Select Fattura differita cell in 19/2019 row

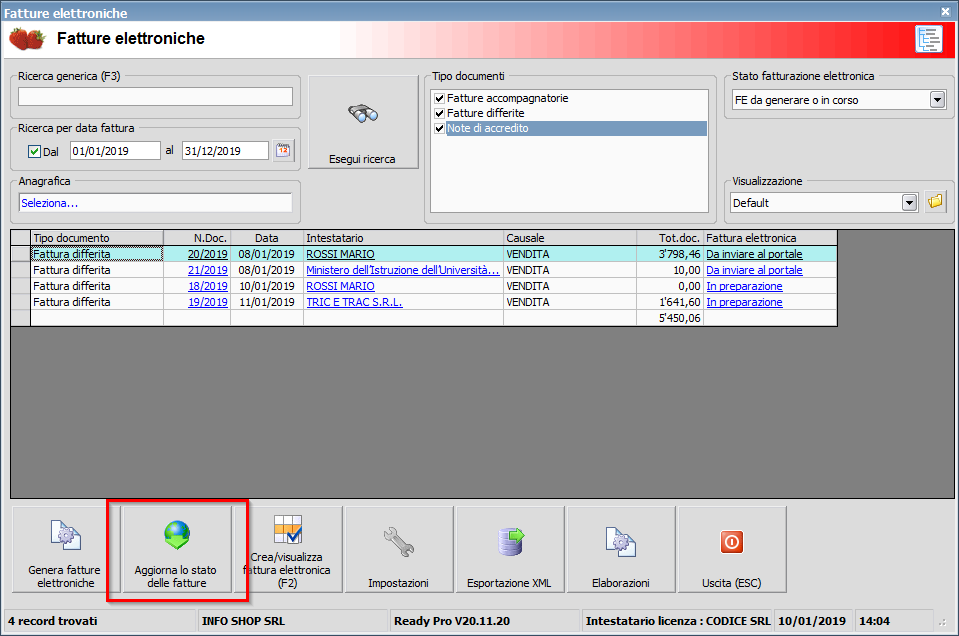[x=97, y=301]
